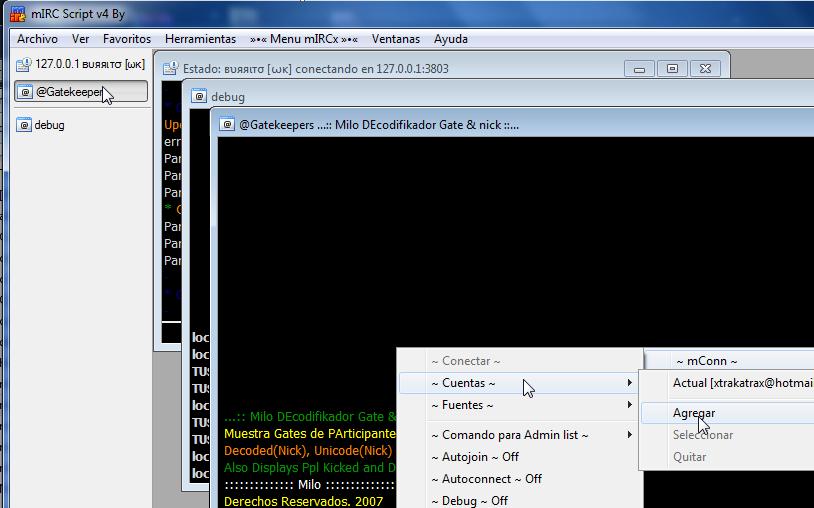This screenshot has height=508, width=814.
Task: Open the Ver menu
Action: (x=80, y=39)
